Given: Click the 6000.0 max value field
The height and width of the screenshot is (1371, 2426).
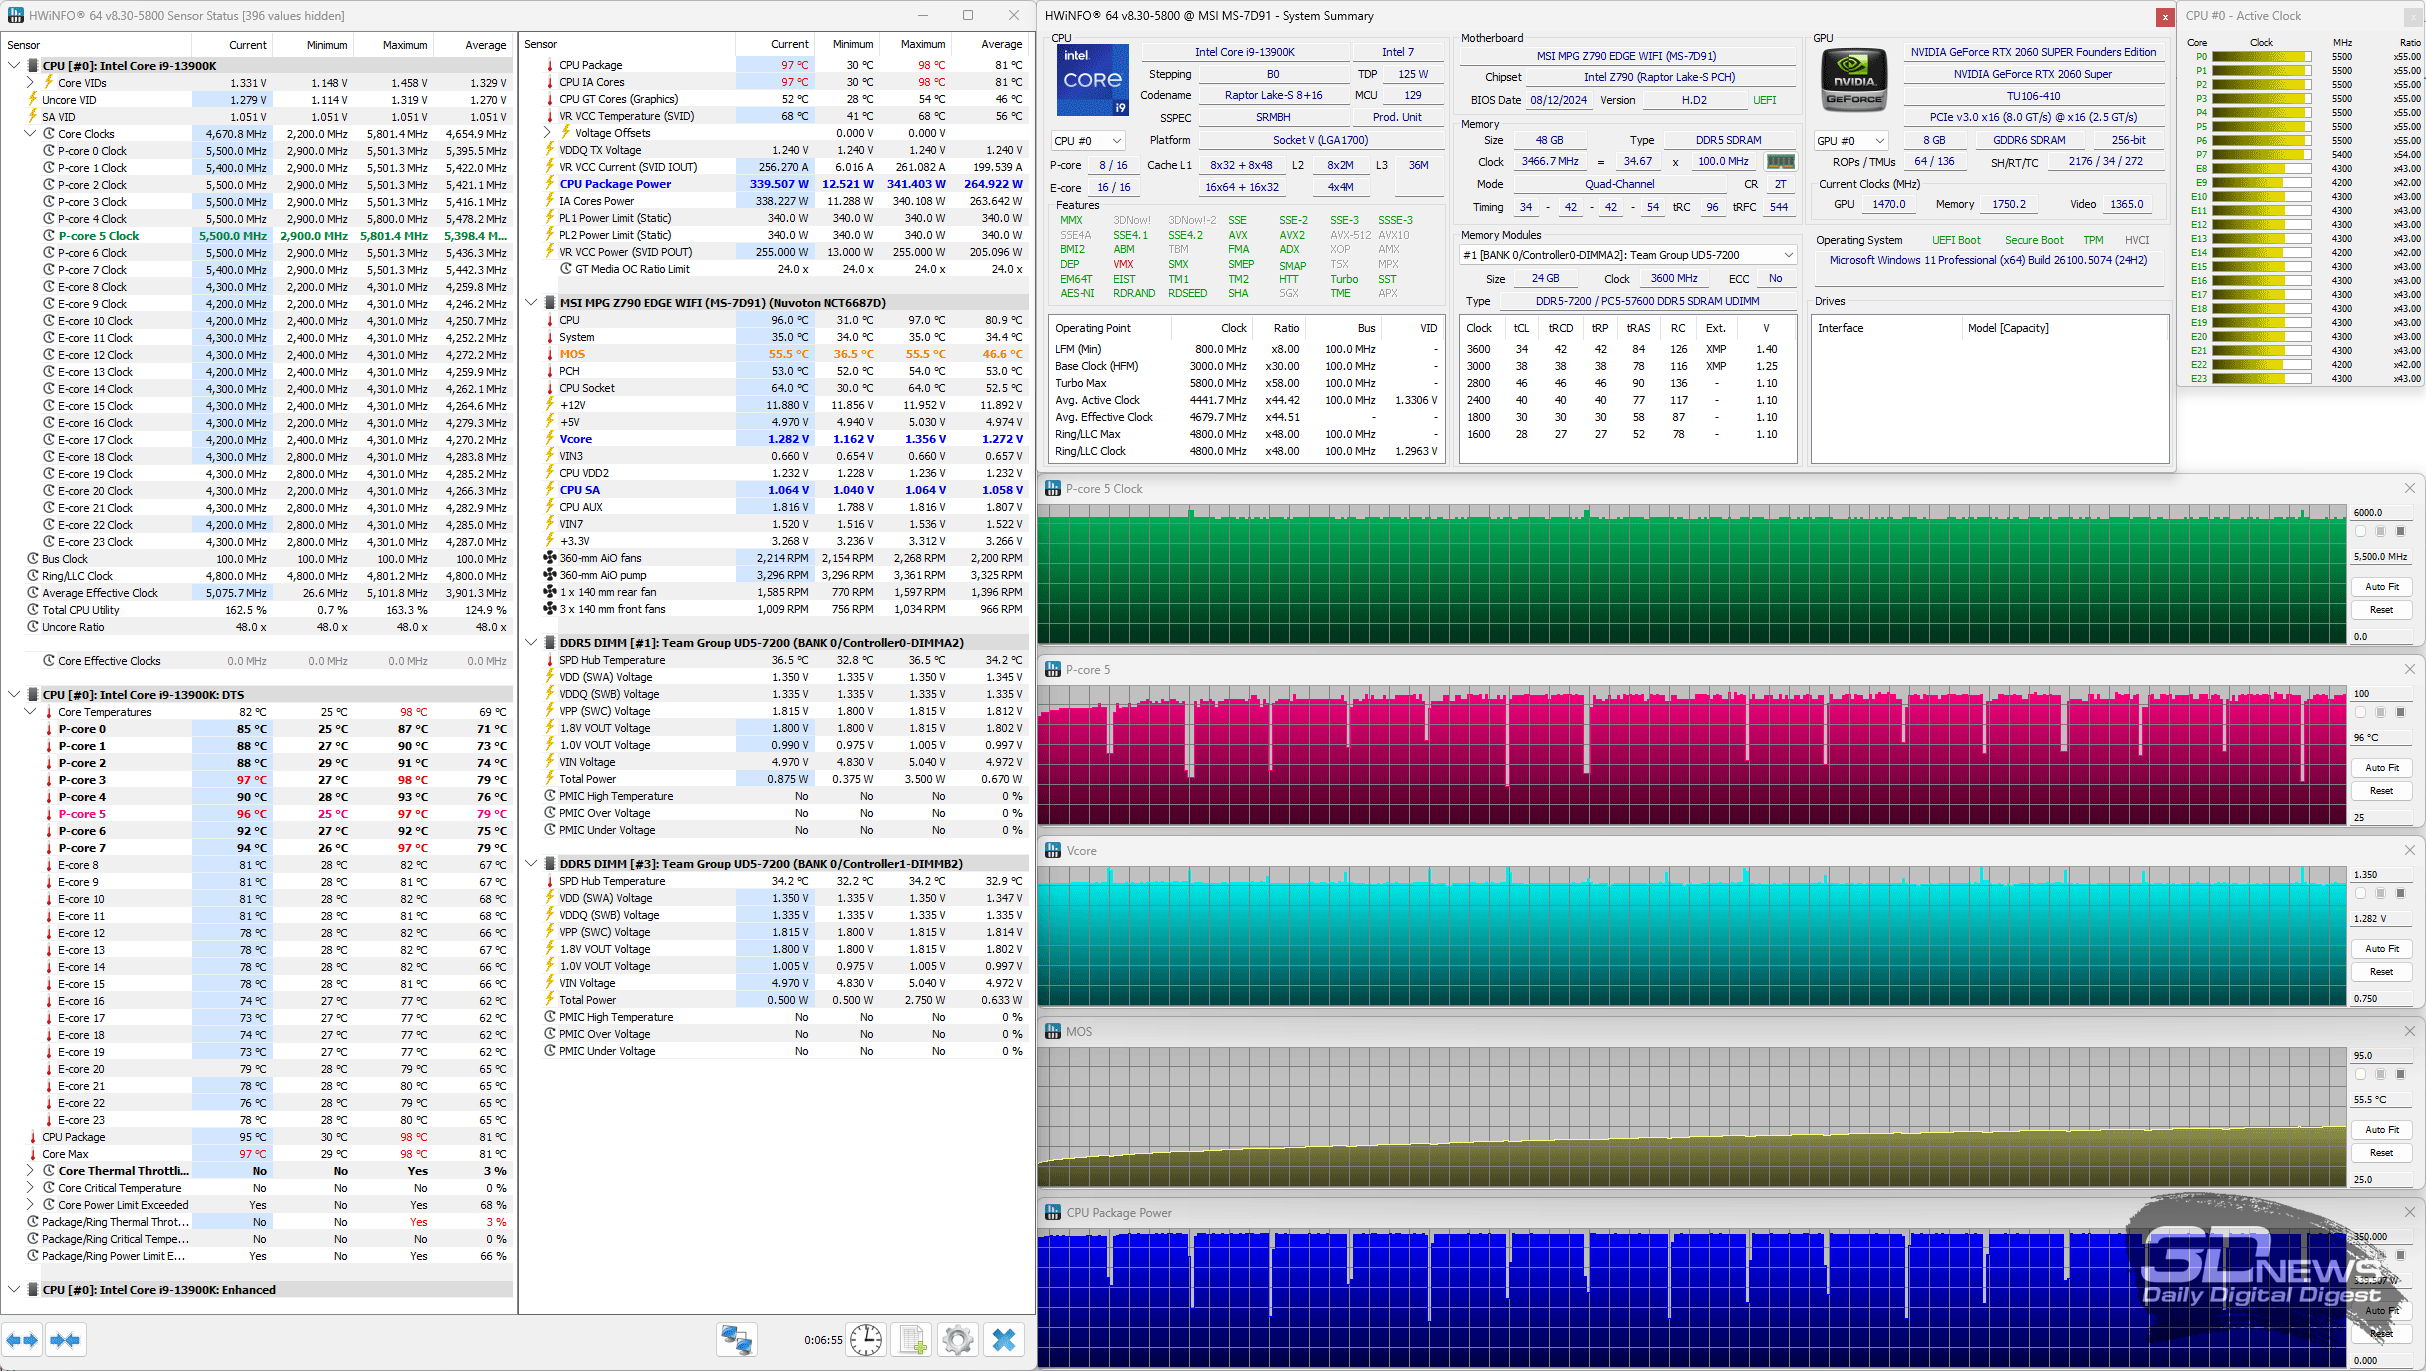Looking at the screenshot, I should coord(2380,512).
